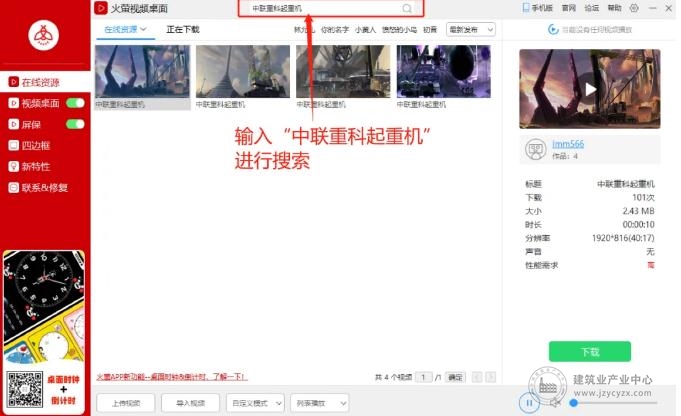
Task: Click the green 下载 button
Action: (x=590, y=351)
